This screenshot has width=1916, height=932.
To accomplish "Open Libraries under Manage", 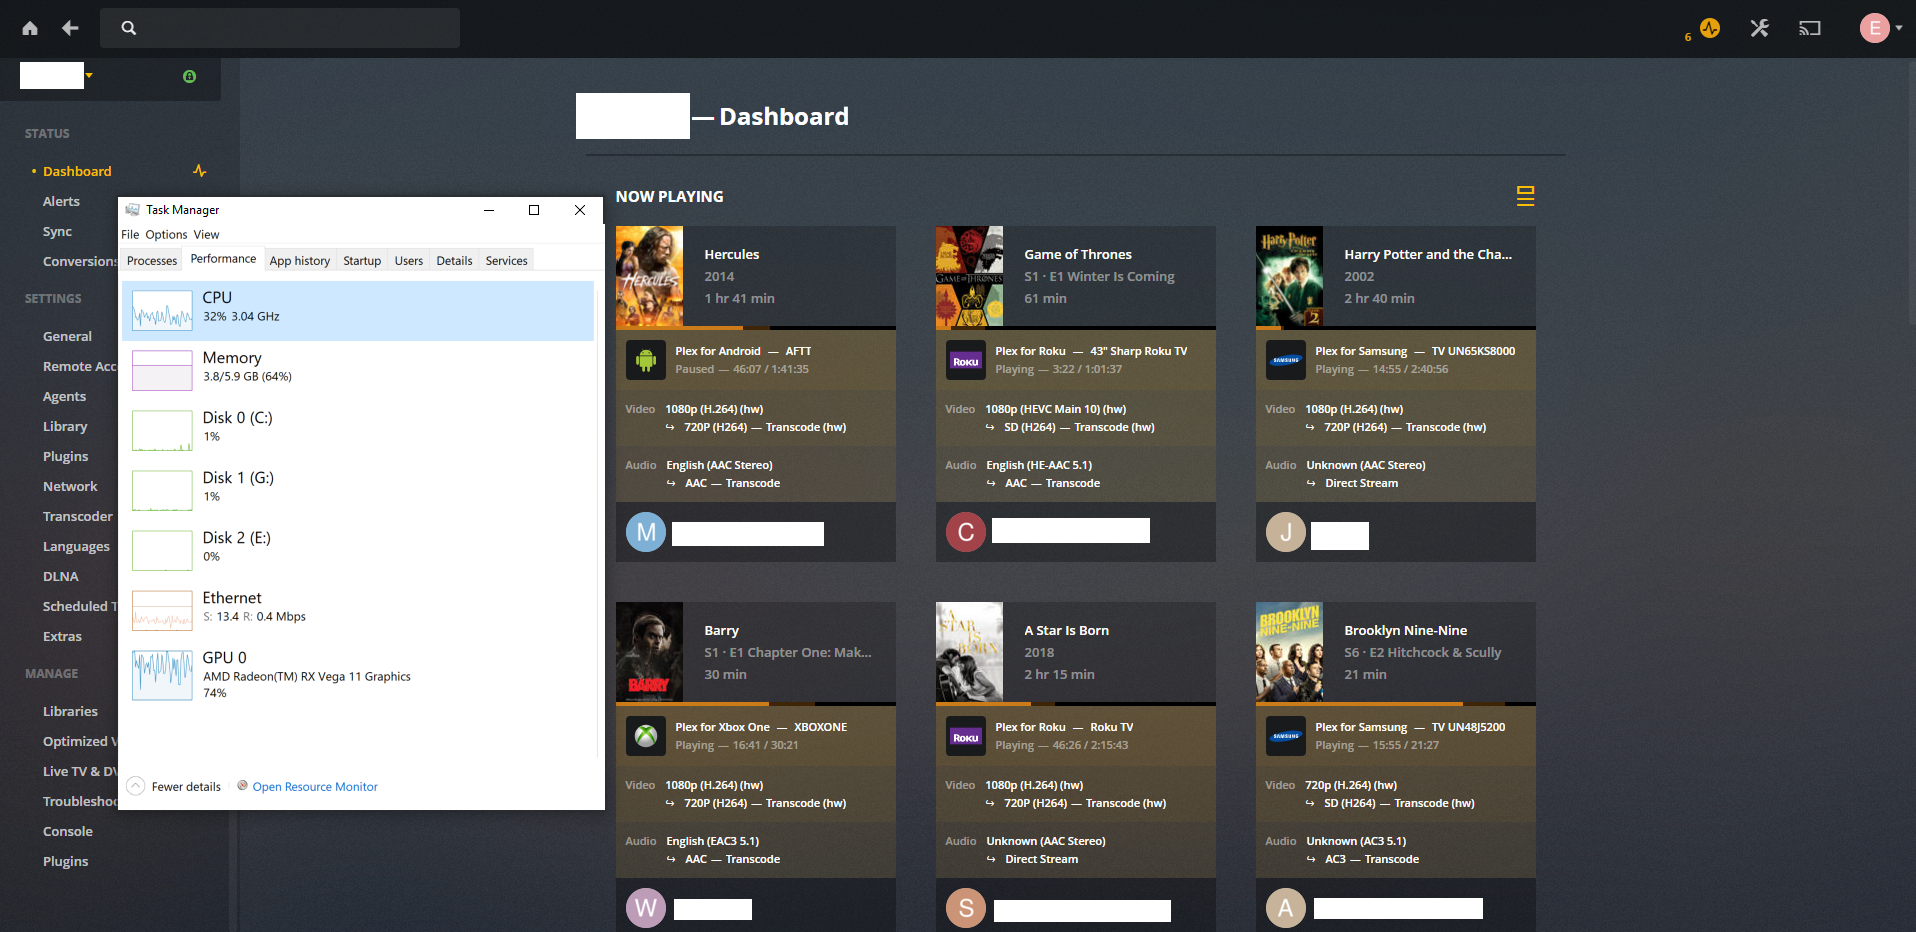I will pyautogui.click(x=70, y=711).
